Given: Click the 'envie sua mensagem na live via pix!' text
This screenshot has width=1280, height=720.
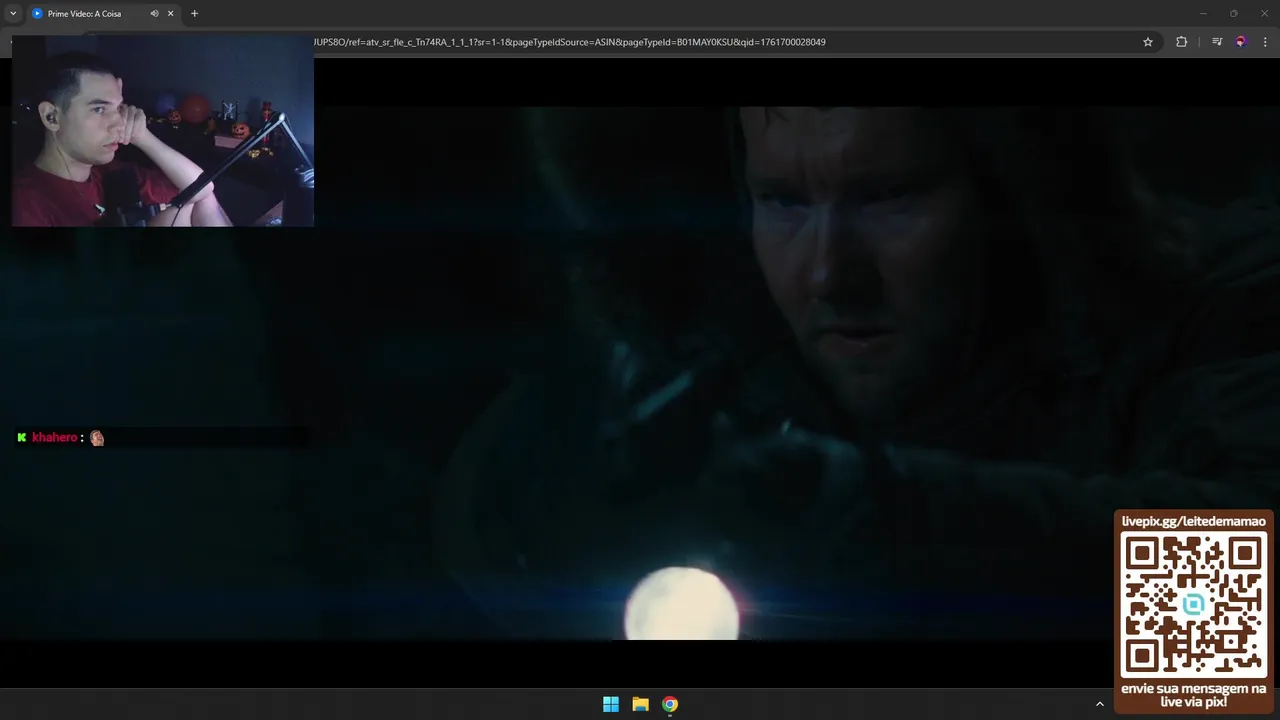Looking at the screenshot, I should [x=1193, y=695].
